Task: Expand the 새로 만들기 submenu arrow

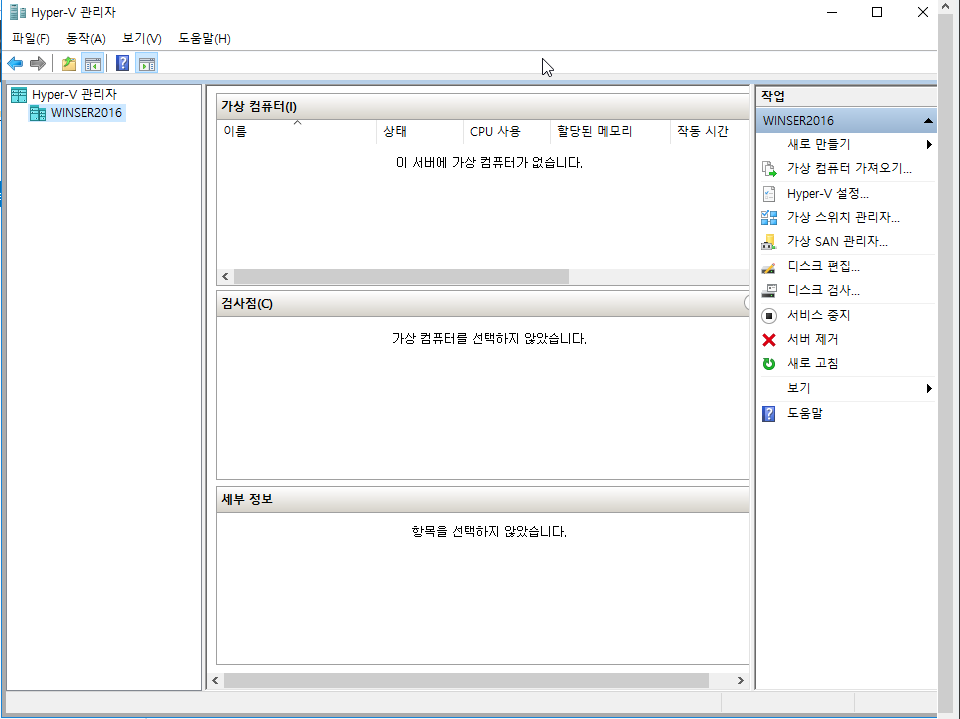Action: click(x=929, y=145)
